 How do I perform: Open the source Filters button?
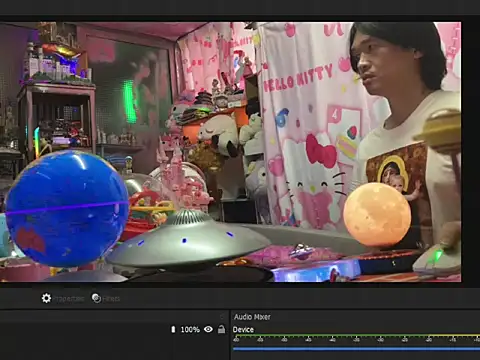(106, 298)
